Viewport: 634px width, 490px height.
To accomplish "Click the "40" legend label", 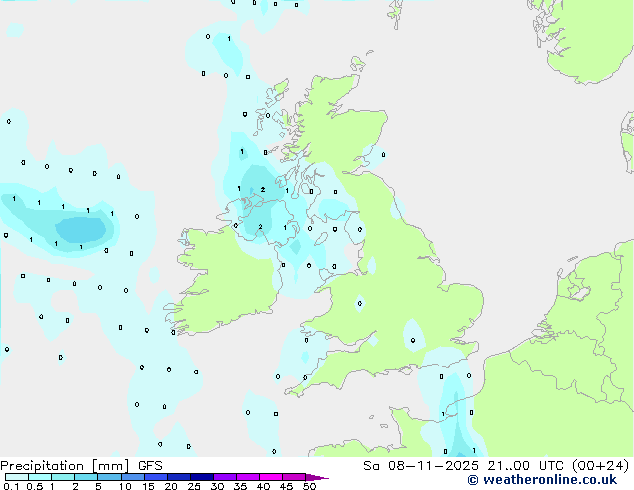I will click(263, 486).
